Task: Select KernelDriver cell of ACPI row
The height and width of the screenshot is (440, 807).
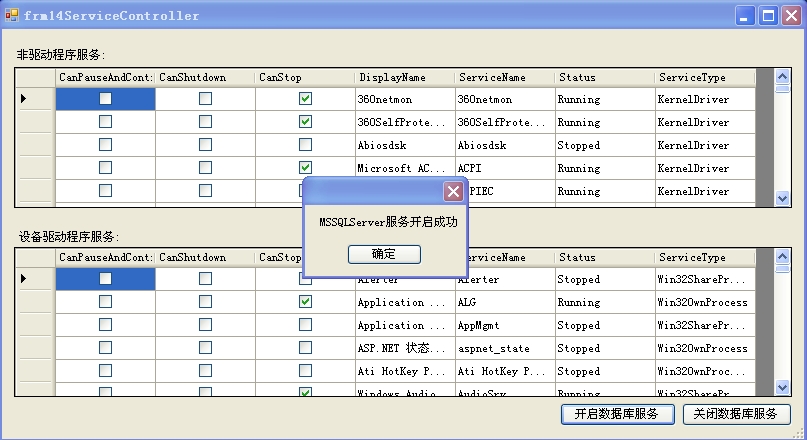Action: pos(705,168)
